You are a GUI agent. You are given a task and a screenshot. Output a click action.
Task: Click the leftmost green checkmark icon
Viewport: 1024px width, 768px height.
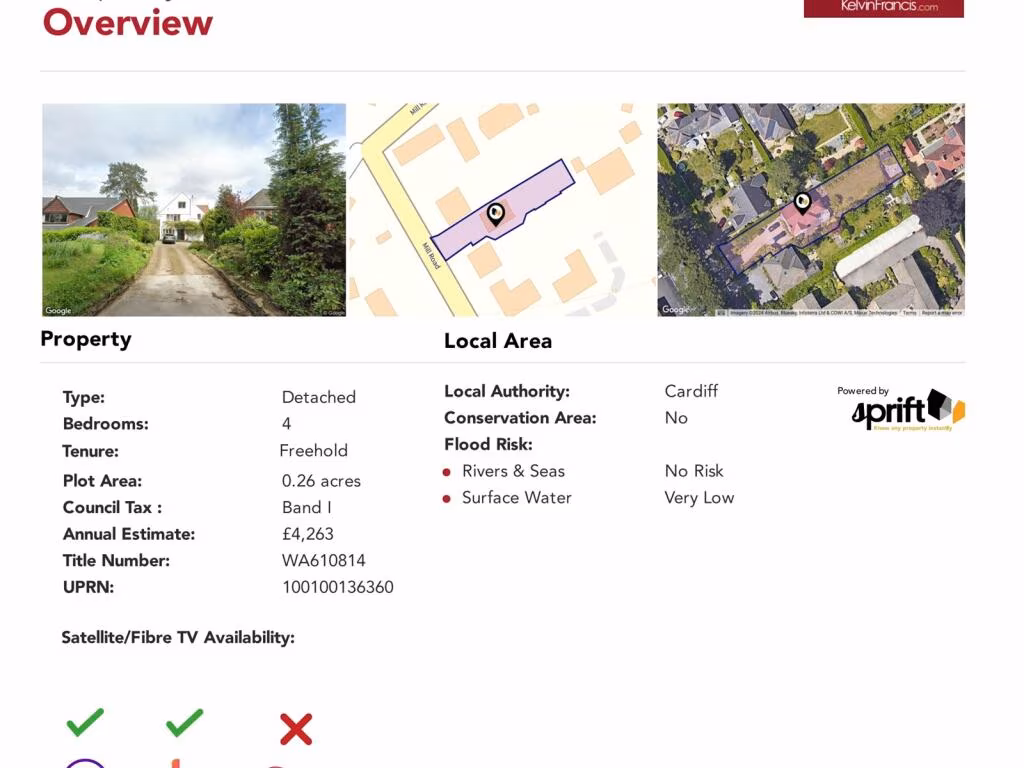[85, 721]
